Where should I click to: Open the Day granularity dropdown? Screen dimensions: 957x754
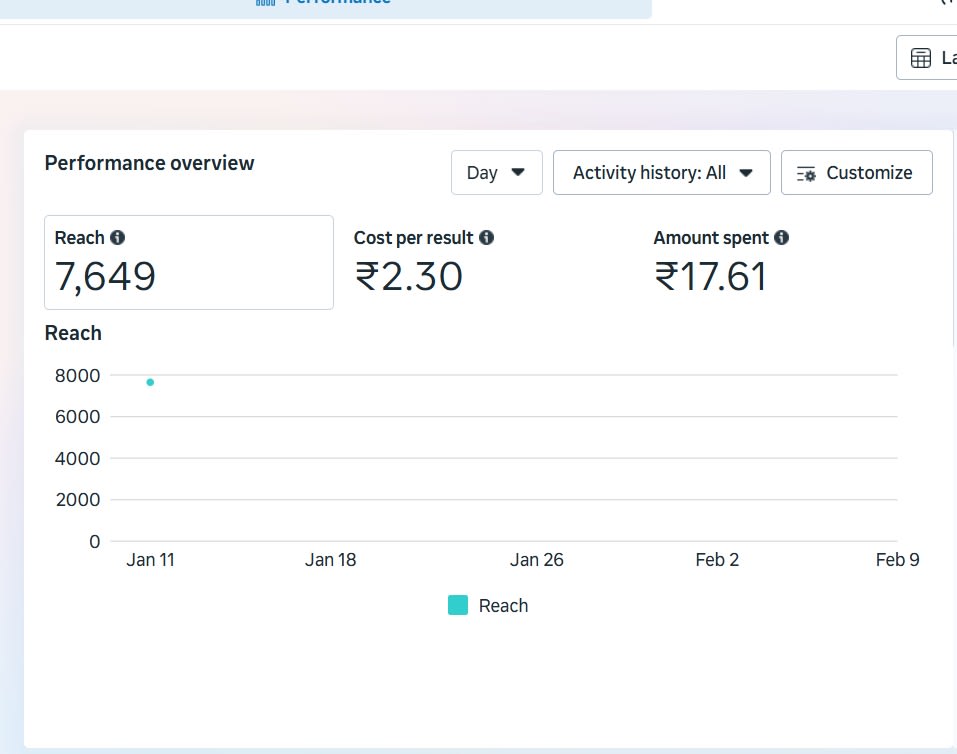[x=496, y=173]
